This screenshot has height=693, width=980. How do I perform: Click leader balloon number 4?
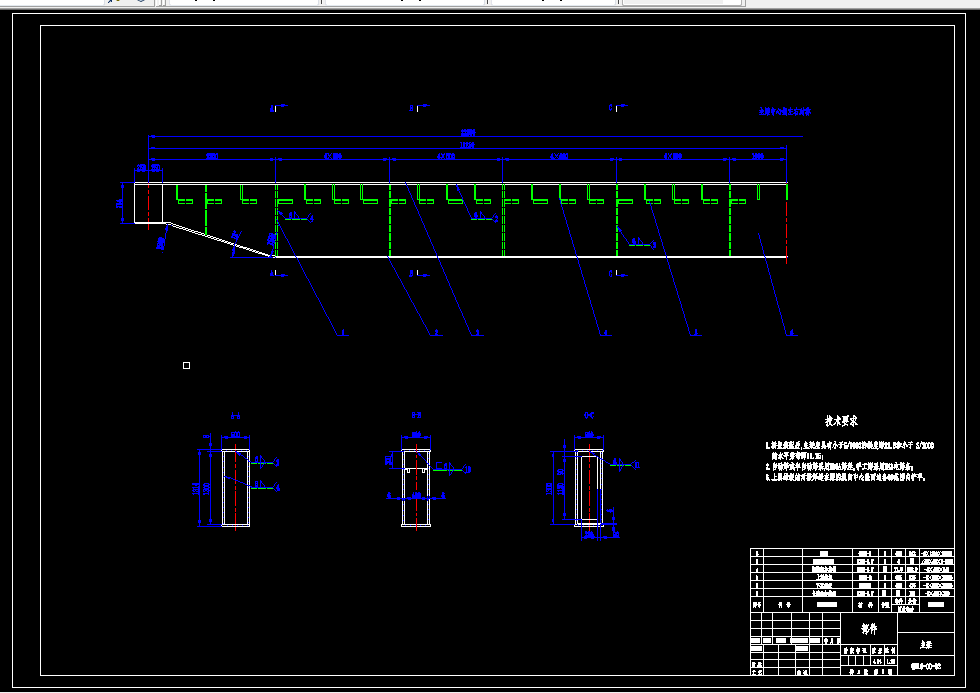pos(605,332)
